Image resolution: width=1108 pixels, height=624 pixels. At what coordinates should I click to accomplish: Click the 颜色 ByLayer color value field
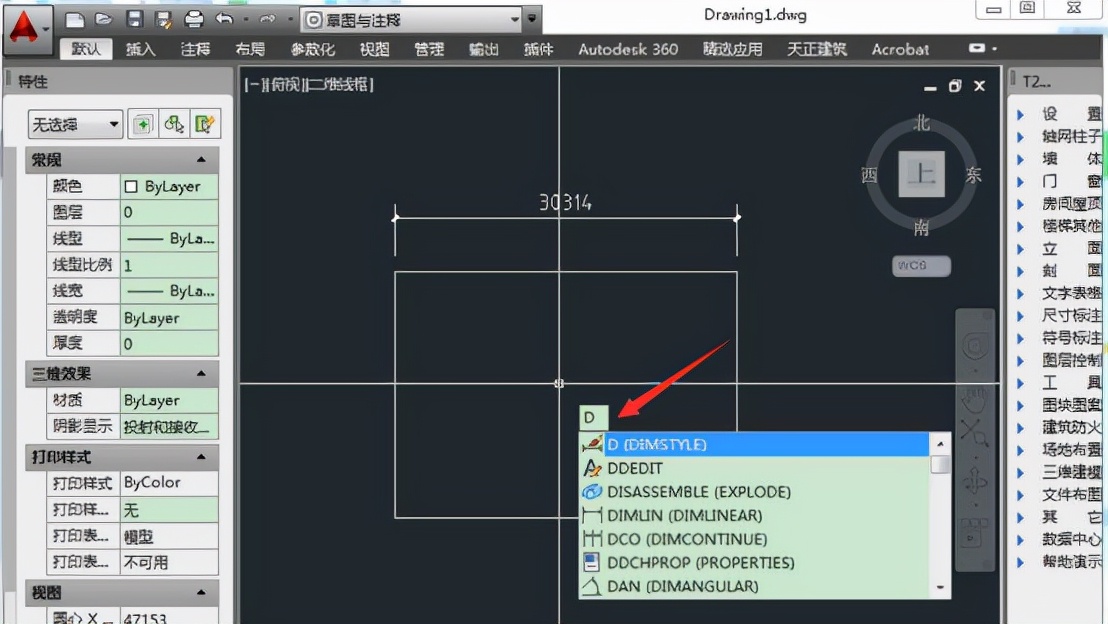(169, 187)
